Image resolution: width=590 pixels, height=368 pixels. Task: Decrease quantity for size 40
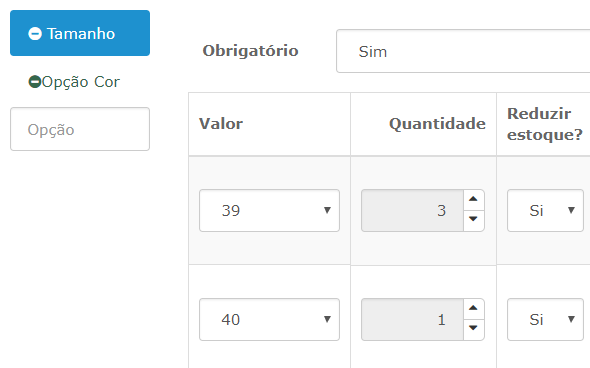[473, 329]
